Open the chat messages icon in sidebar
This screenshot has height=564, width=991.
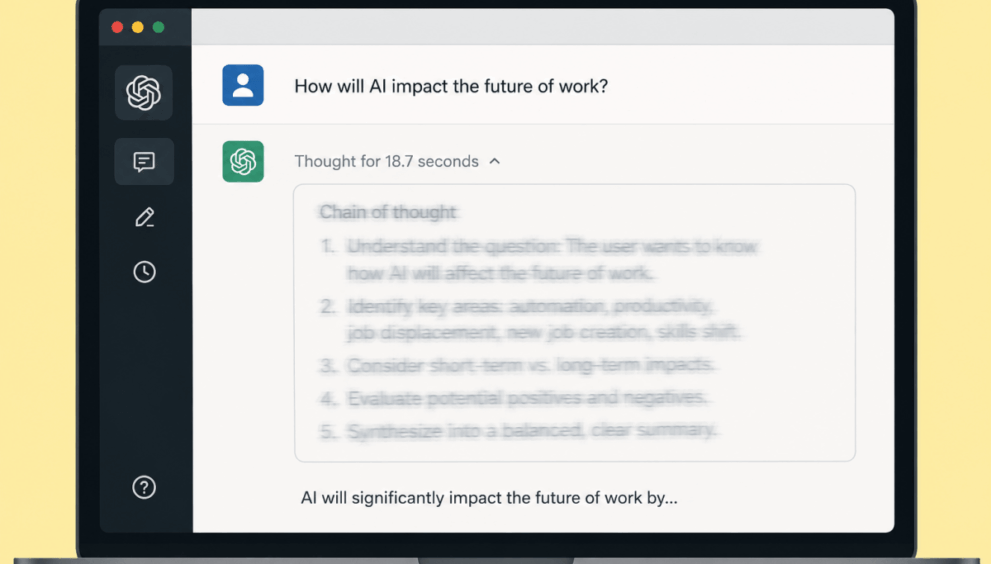coord(144,162)
